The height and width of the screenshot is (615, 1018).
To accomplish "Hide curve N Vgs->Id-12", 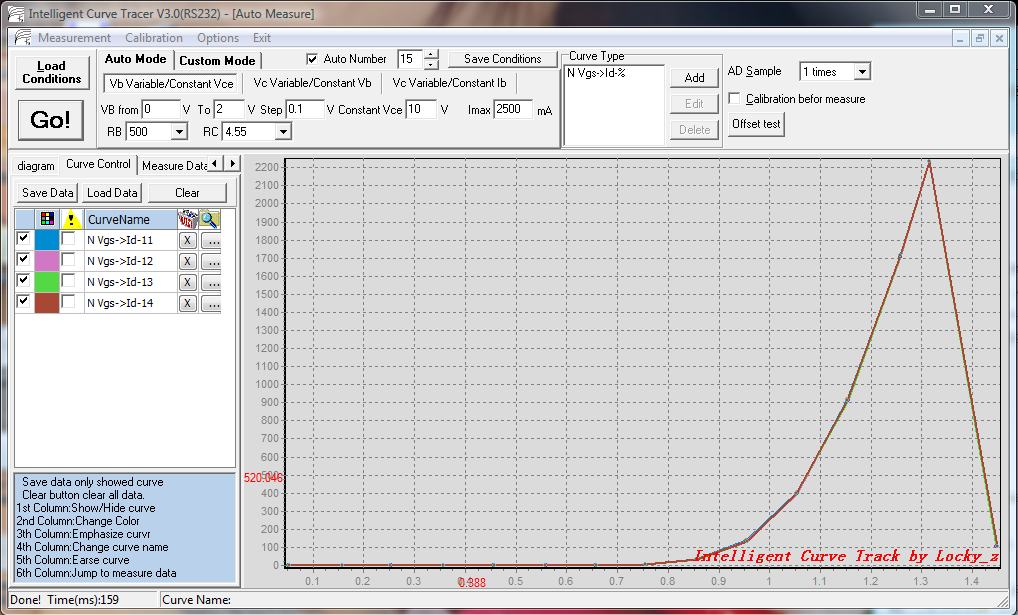I will [23, 259].
